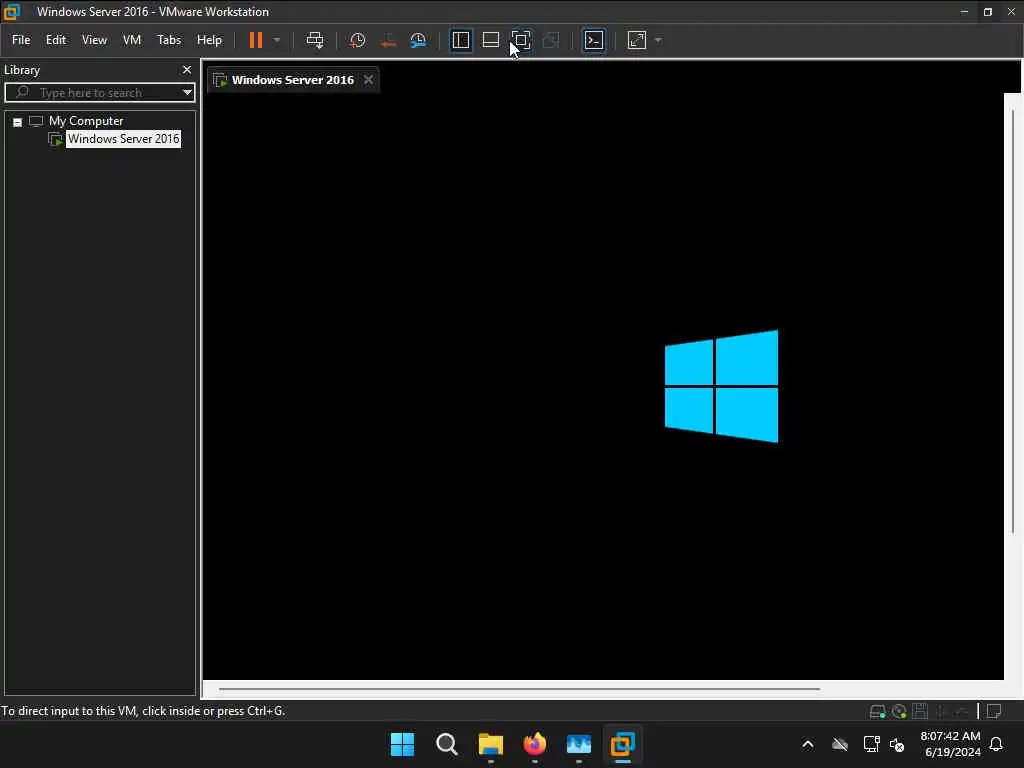
Task: Open the Windows Start menu
Action: pyautogui.click(x=402, y=744)
